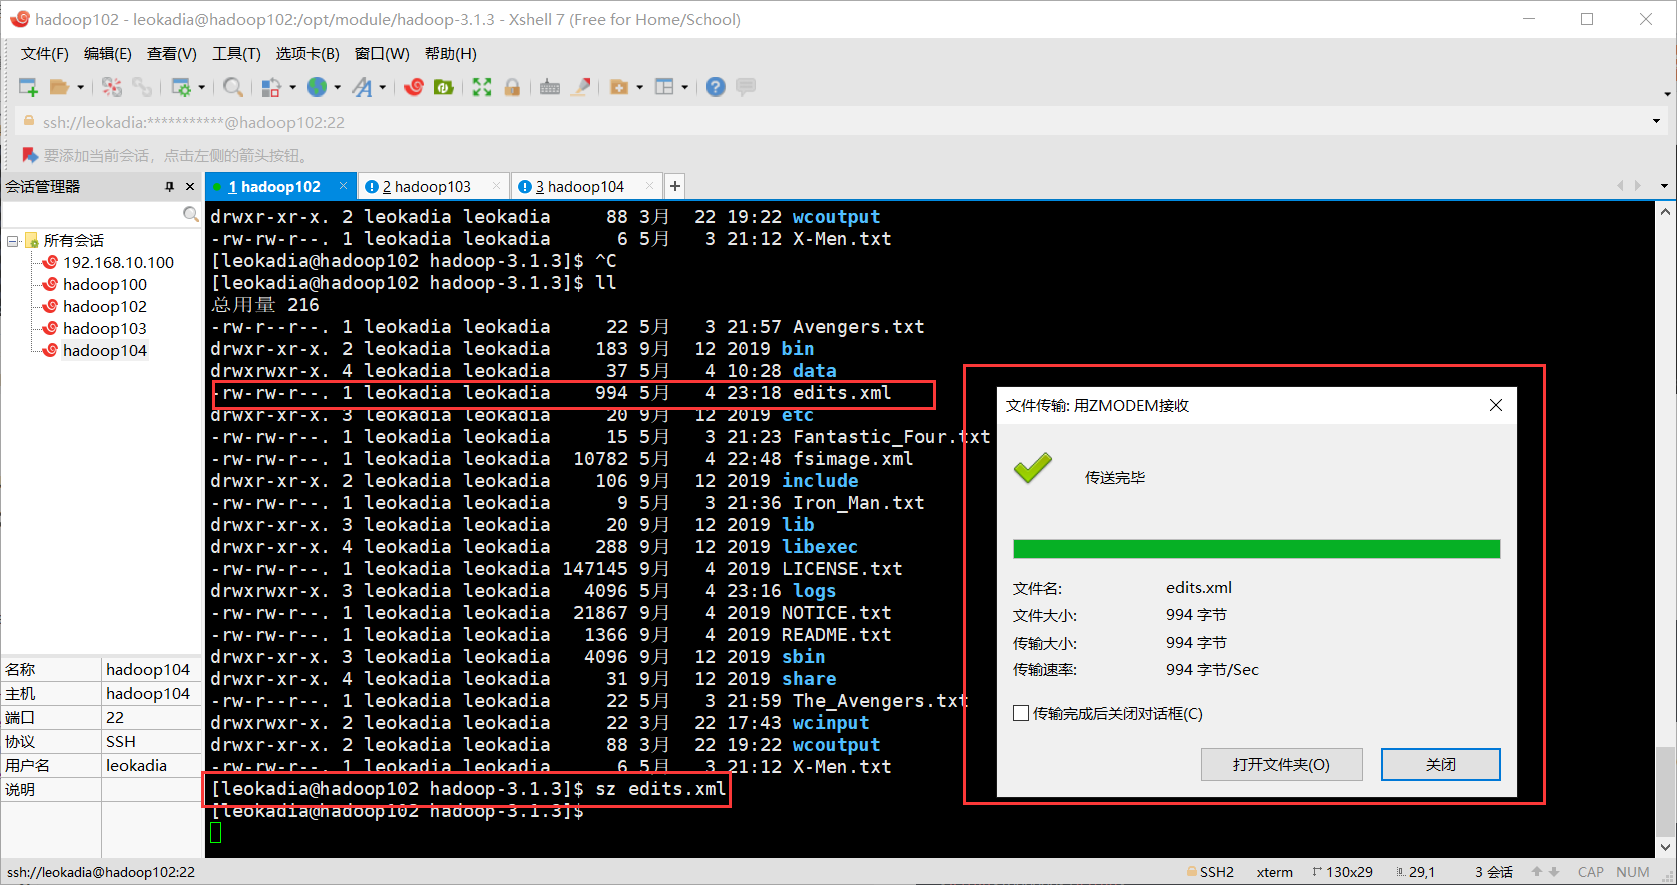Toggle full screen green arrows icon
Image resolution: width=1677 pixels, height=885 pixels.
[482, 87]
